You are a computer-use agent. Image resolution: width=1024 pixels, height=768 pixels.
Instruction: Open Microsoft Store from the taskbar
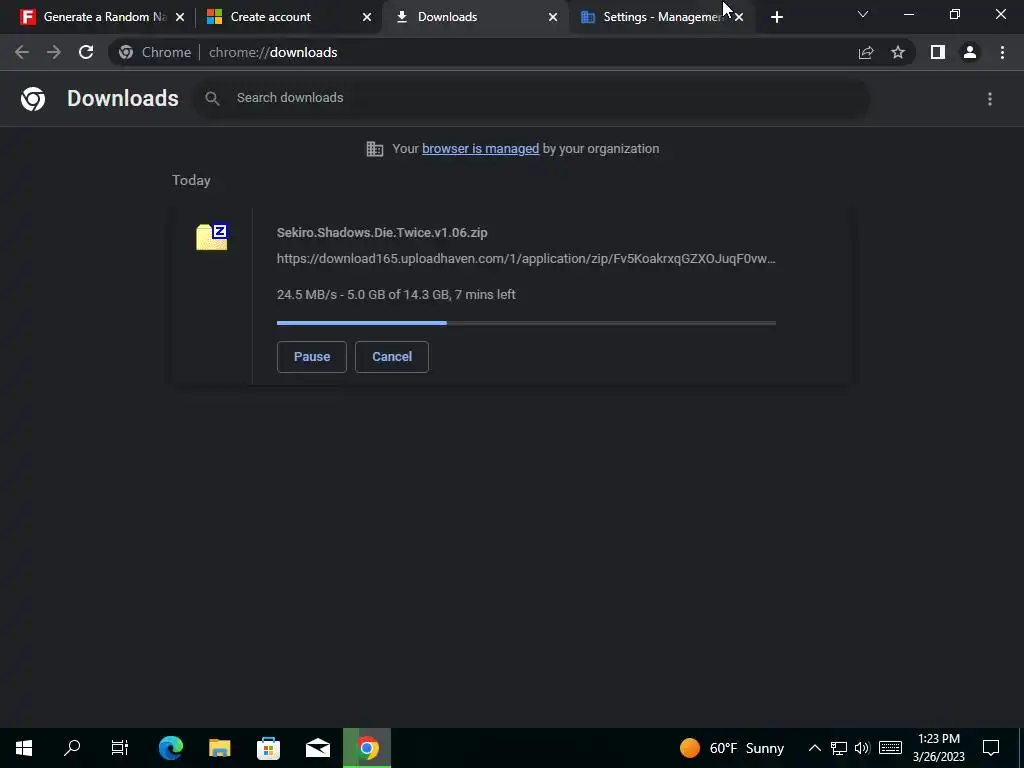(x=268, y=748)
